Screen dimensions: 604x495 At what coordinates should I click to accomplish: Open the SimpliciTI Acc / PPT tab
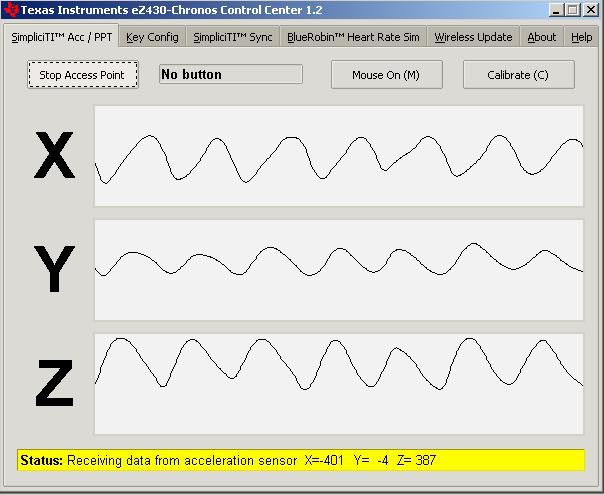coord(61,37)
